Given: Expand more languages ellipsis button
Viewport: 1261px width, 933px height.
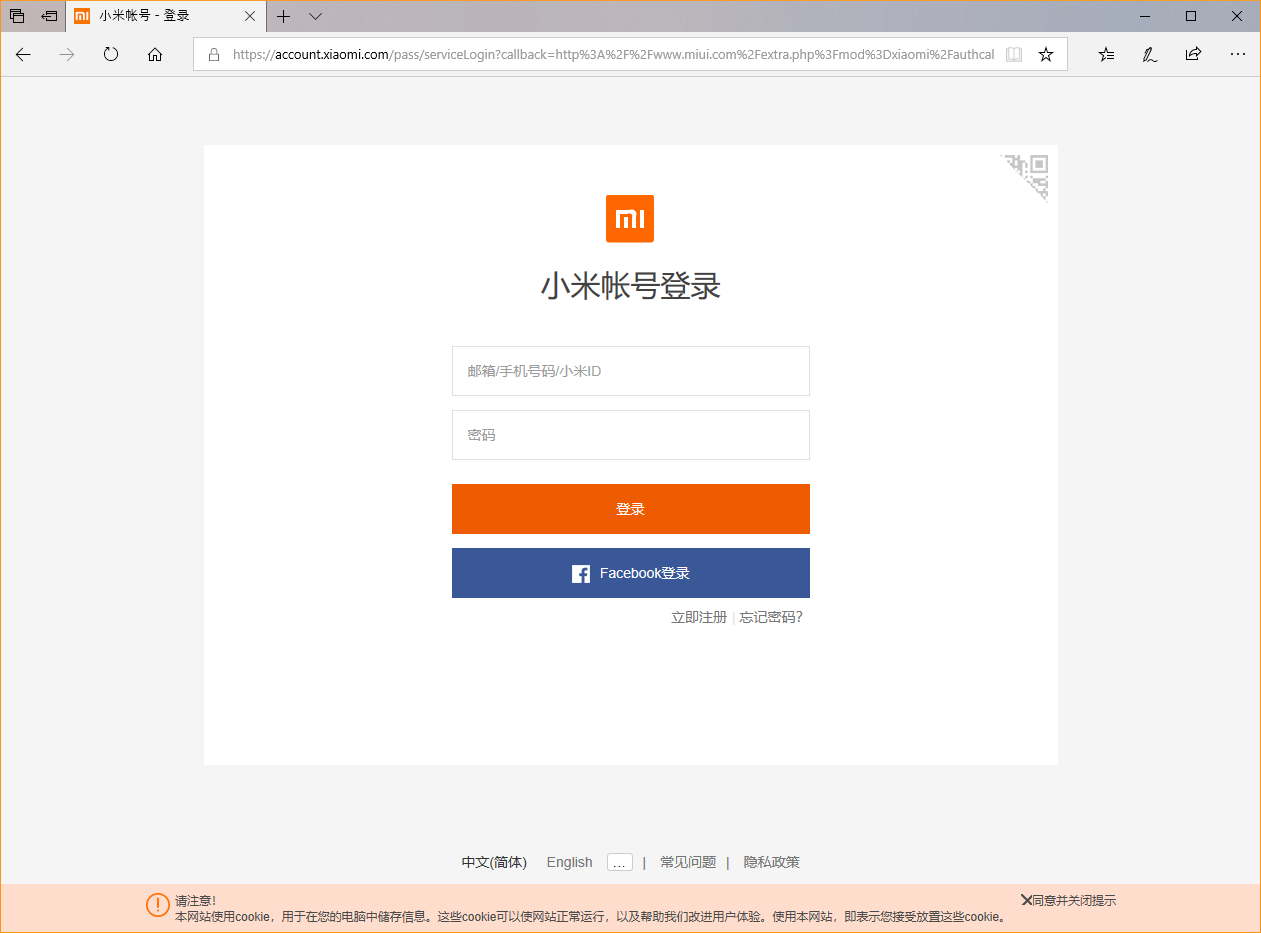Looking at the screenshot, I should coord(620,862).
